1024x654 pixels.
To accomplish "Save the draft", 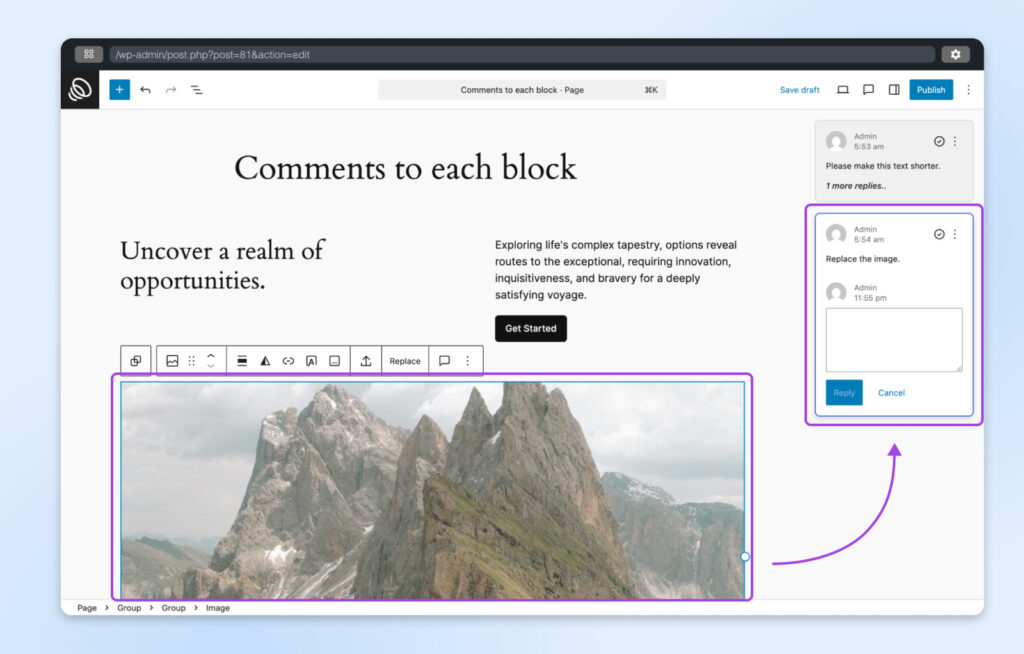I will [799, 89].
